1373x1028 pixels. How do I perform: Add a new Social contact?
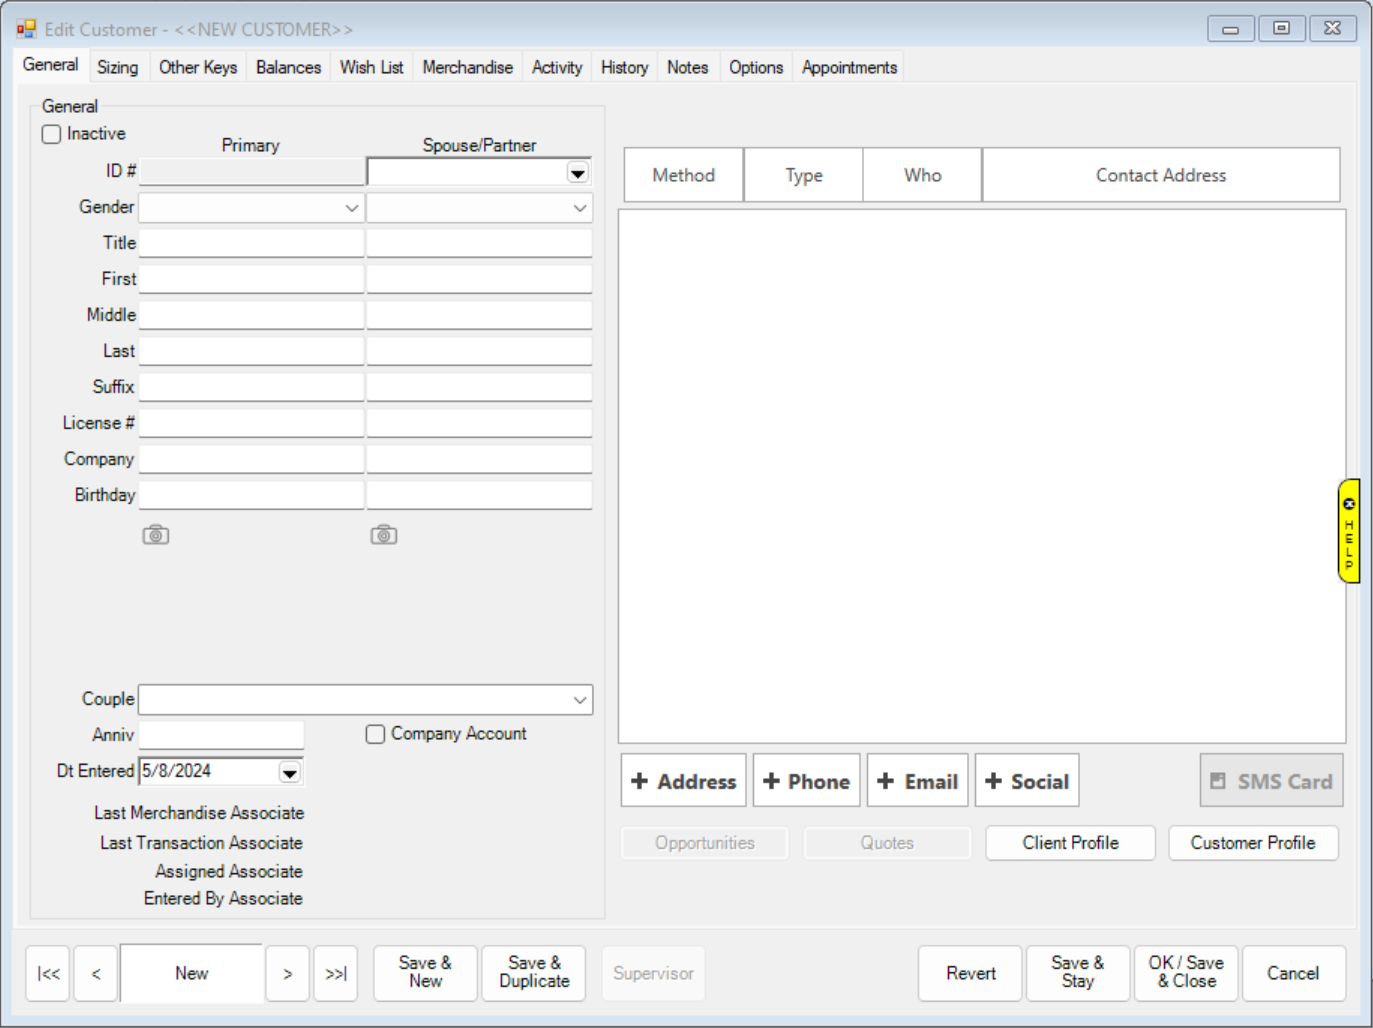coord(1026,781)
